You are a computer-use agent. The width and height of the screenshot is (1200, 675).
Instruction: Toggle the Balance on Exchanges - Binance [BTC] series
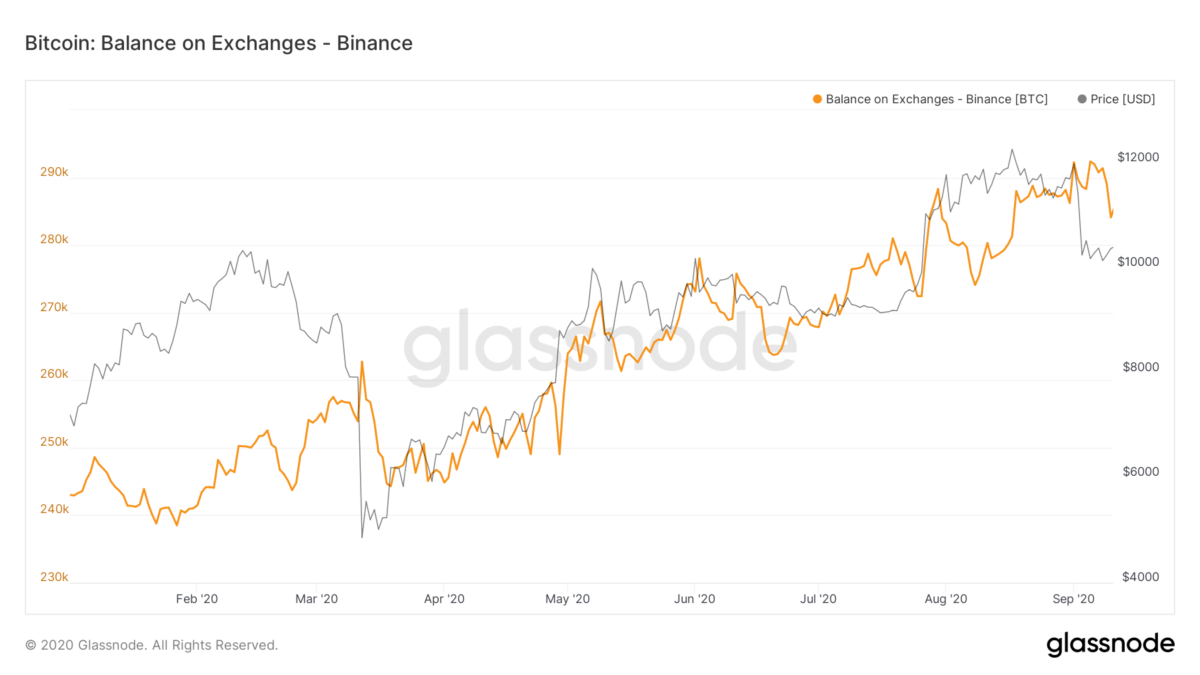[936, 99]
